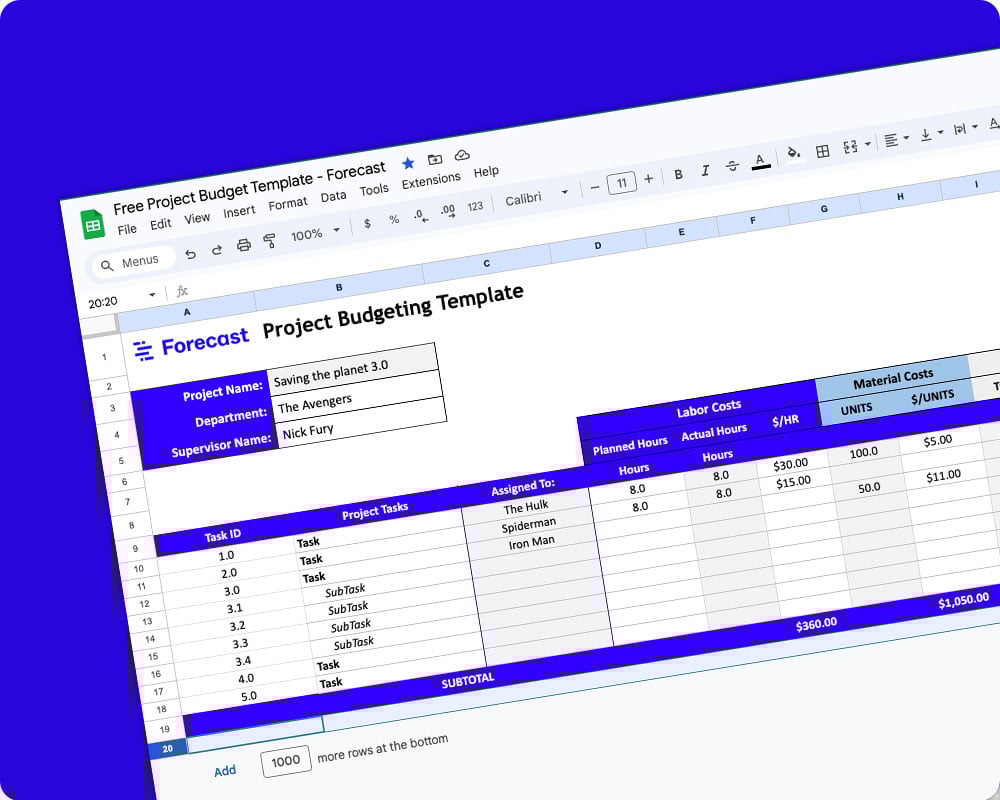The height and width of the screenshot is (800, 1000).
Task: Click the document title text
Action: pos(249,188)
